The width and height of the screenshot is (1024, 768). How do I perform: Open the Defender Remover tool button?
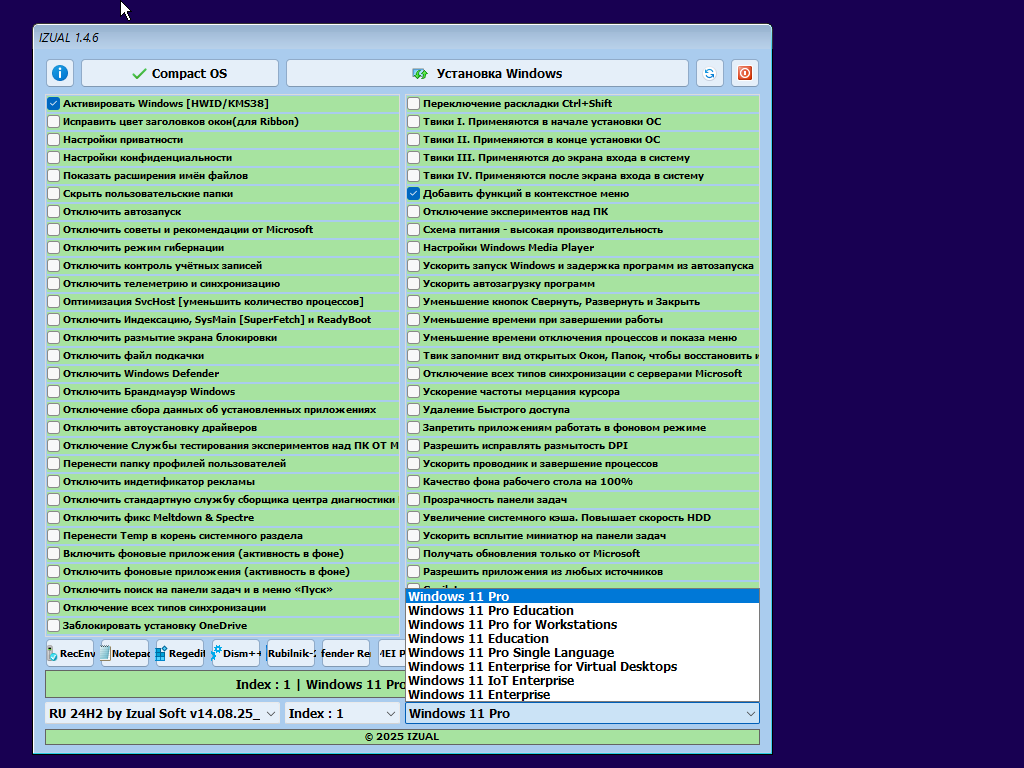click(346, 653)
